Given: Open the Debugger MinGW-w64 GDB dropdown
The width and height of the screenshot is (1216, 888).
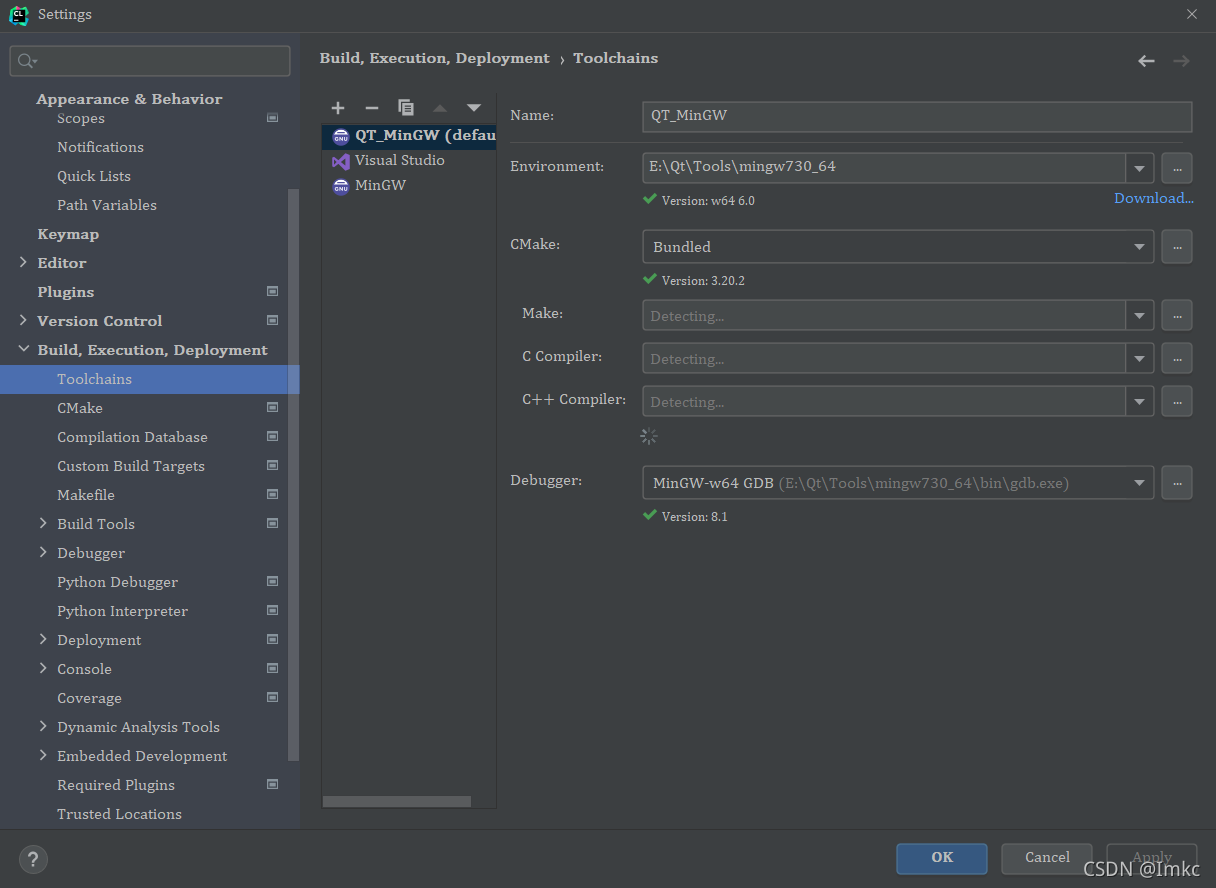Looking at the screenshot, I should pos(1140,483).
